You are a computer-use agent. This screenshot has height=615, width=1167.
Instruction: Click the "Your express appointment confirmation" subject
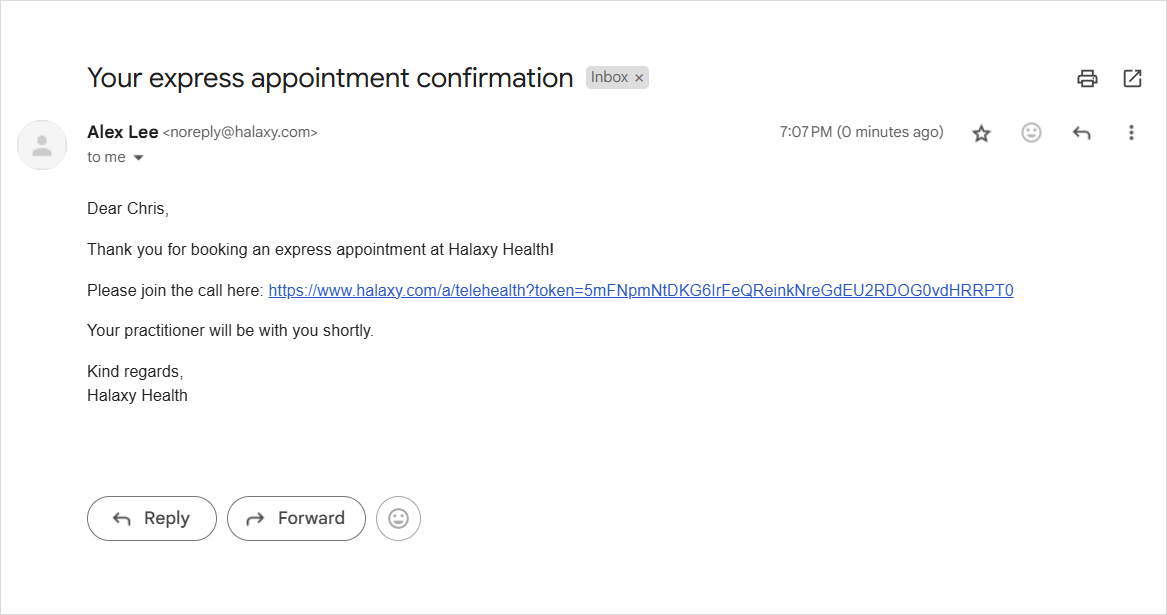[x=330, y=78]
